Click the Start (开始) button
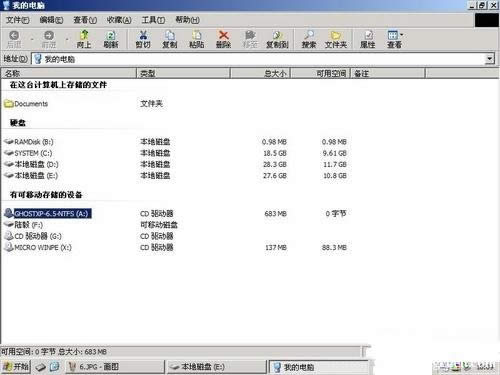Screen dimensions: 500x375 click(16, 367)
